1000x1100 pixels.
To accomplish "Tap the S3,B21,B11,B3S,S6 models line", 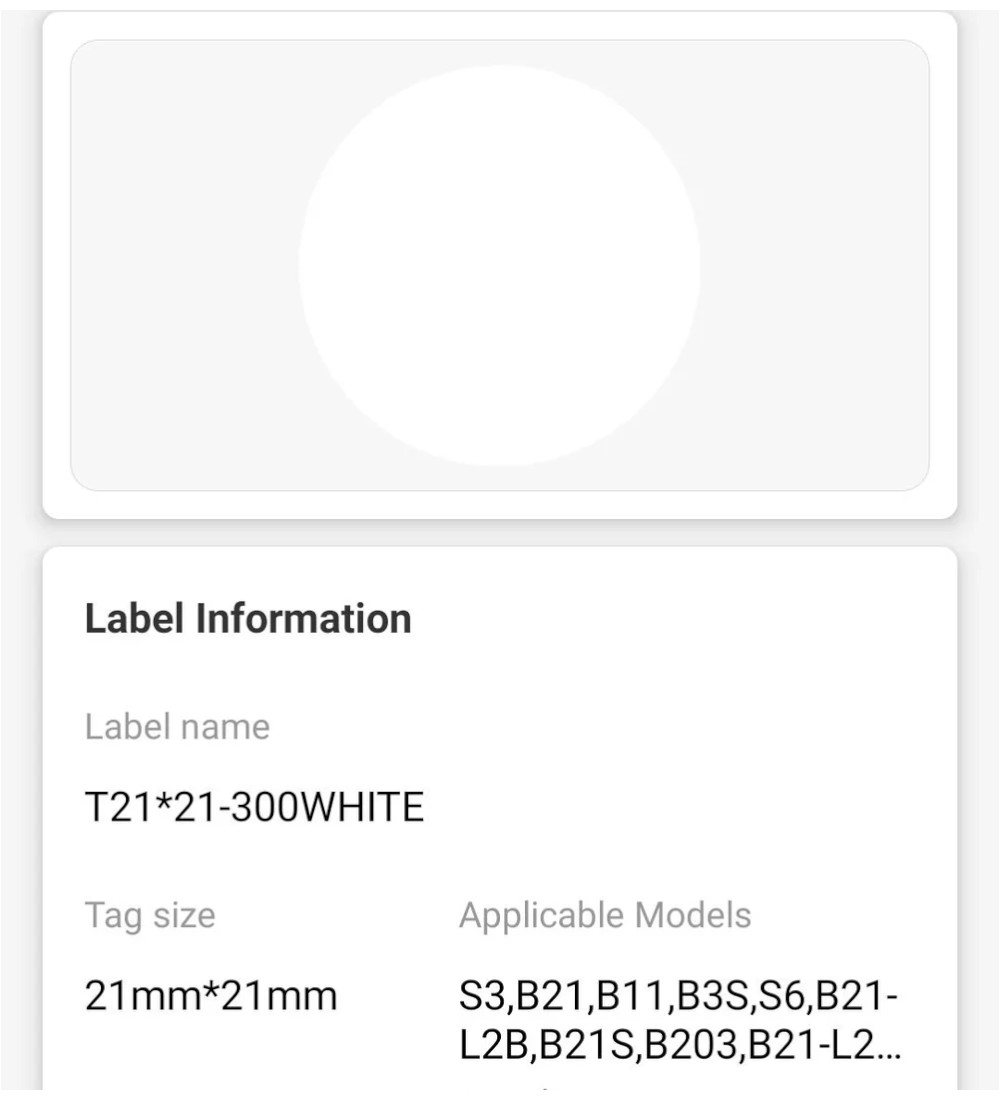I will 679,995.
